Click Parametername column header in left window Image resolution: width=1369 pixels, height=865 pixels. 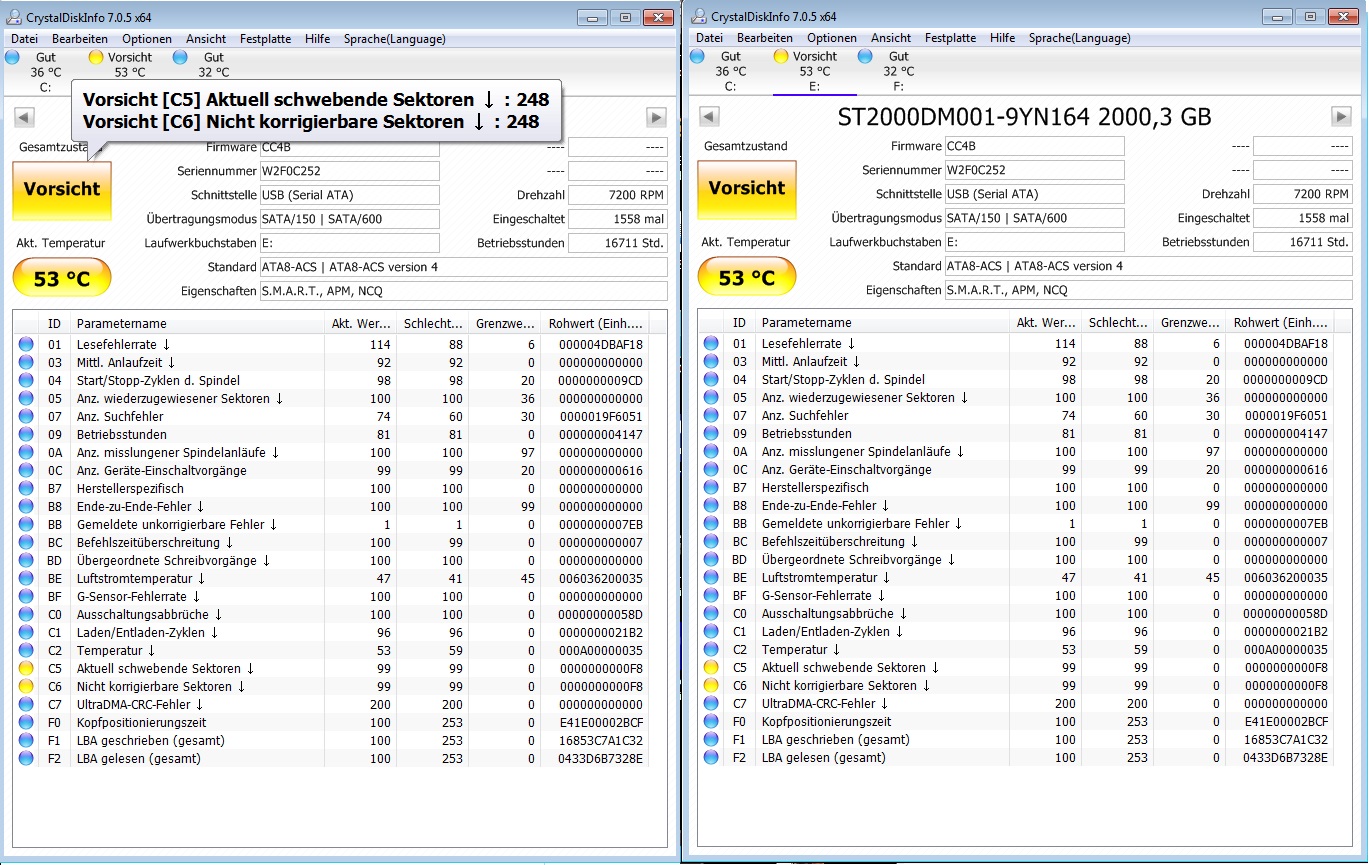click(198, 324)
